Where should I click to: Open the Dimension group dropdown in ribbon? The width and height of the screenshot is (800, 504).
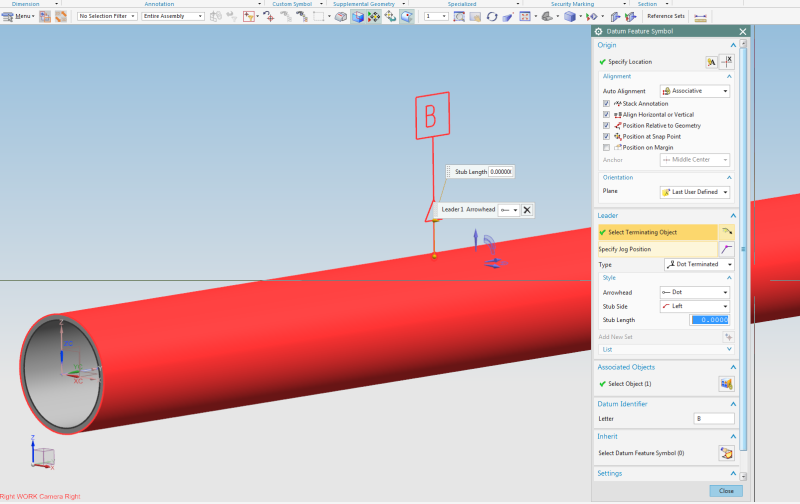pos(56,4)
